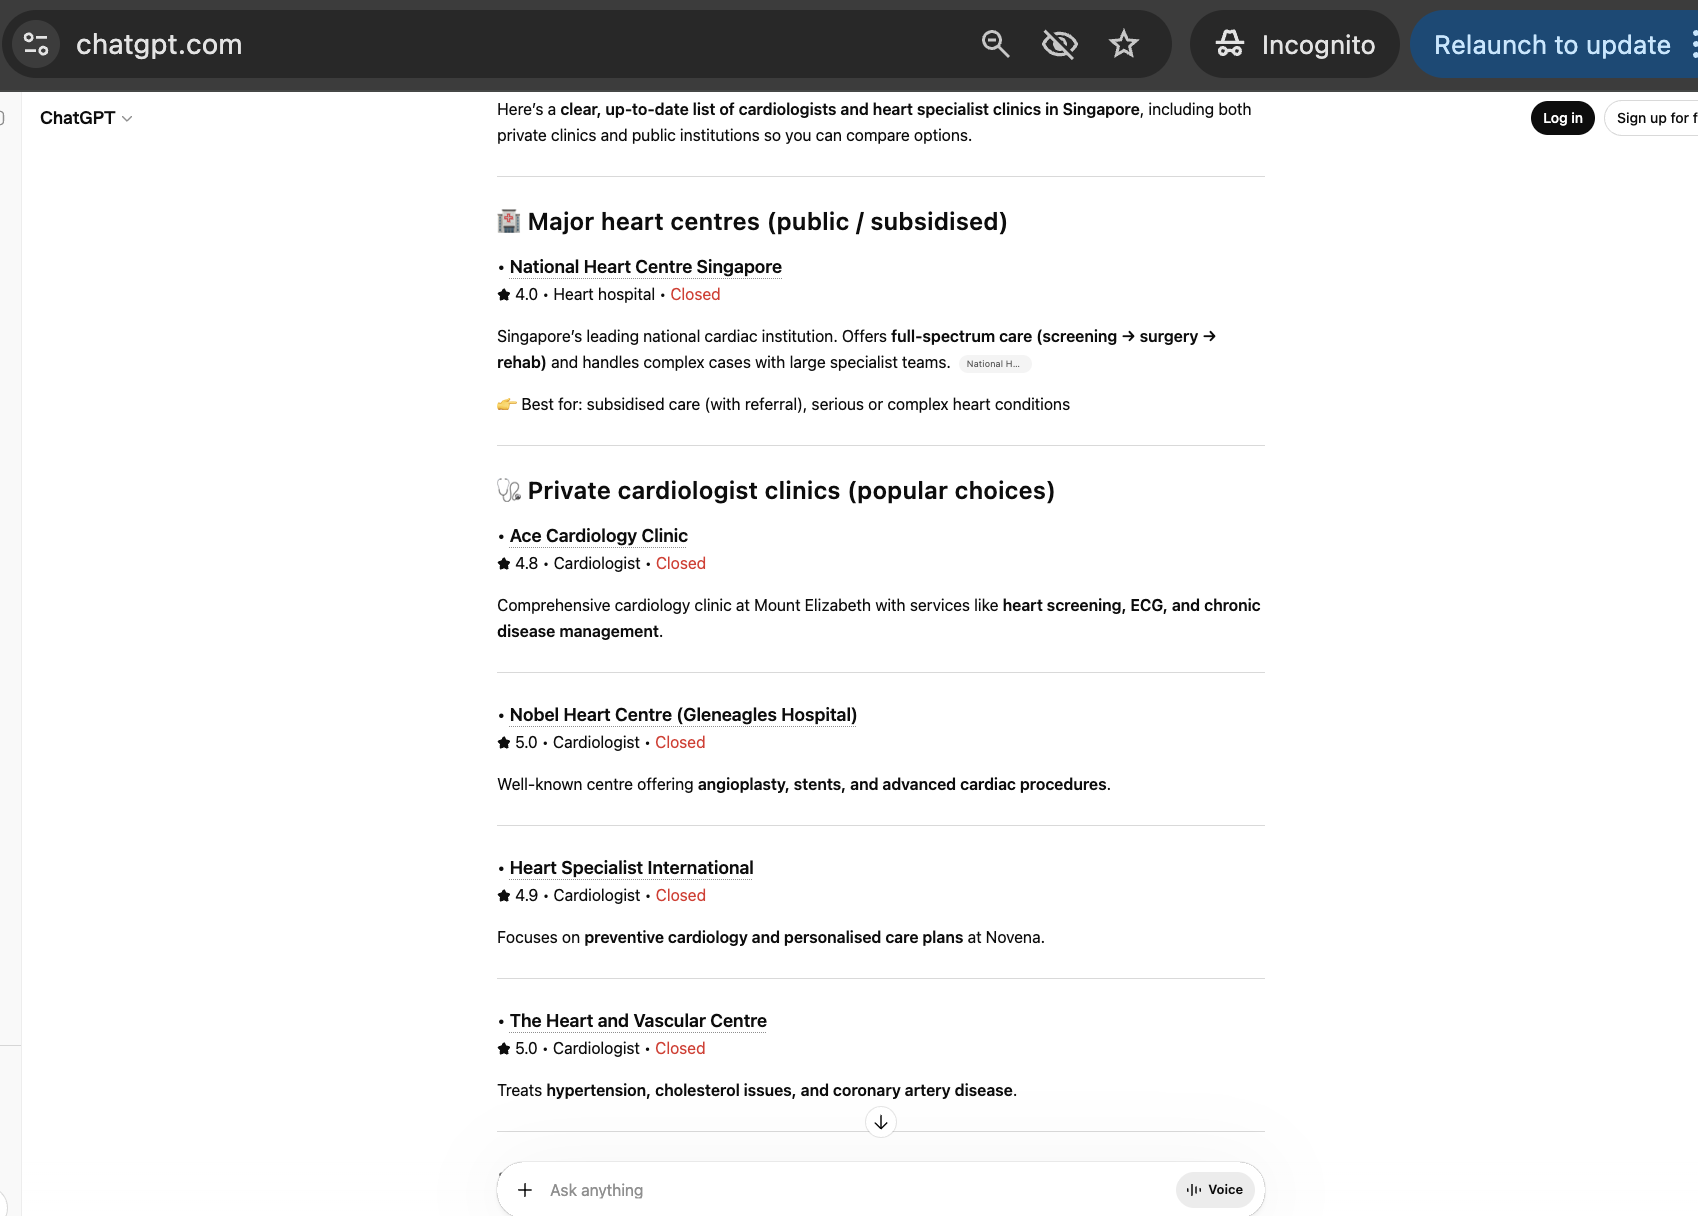Open the ChatGPT model dropdown
The height and width of the screenshot is (1216, 1698).
[x=86, y=118]
